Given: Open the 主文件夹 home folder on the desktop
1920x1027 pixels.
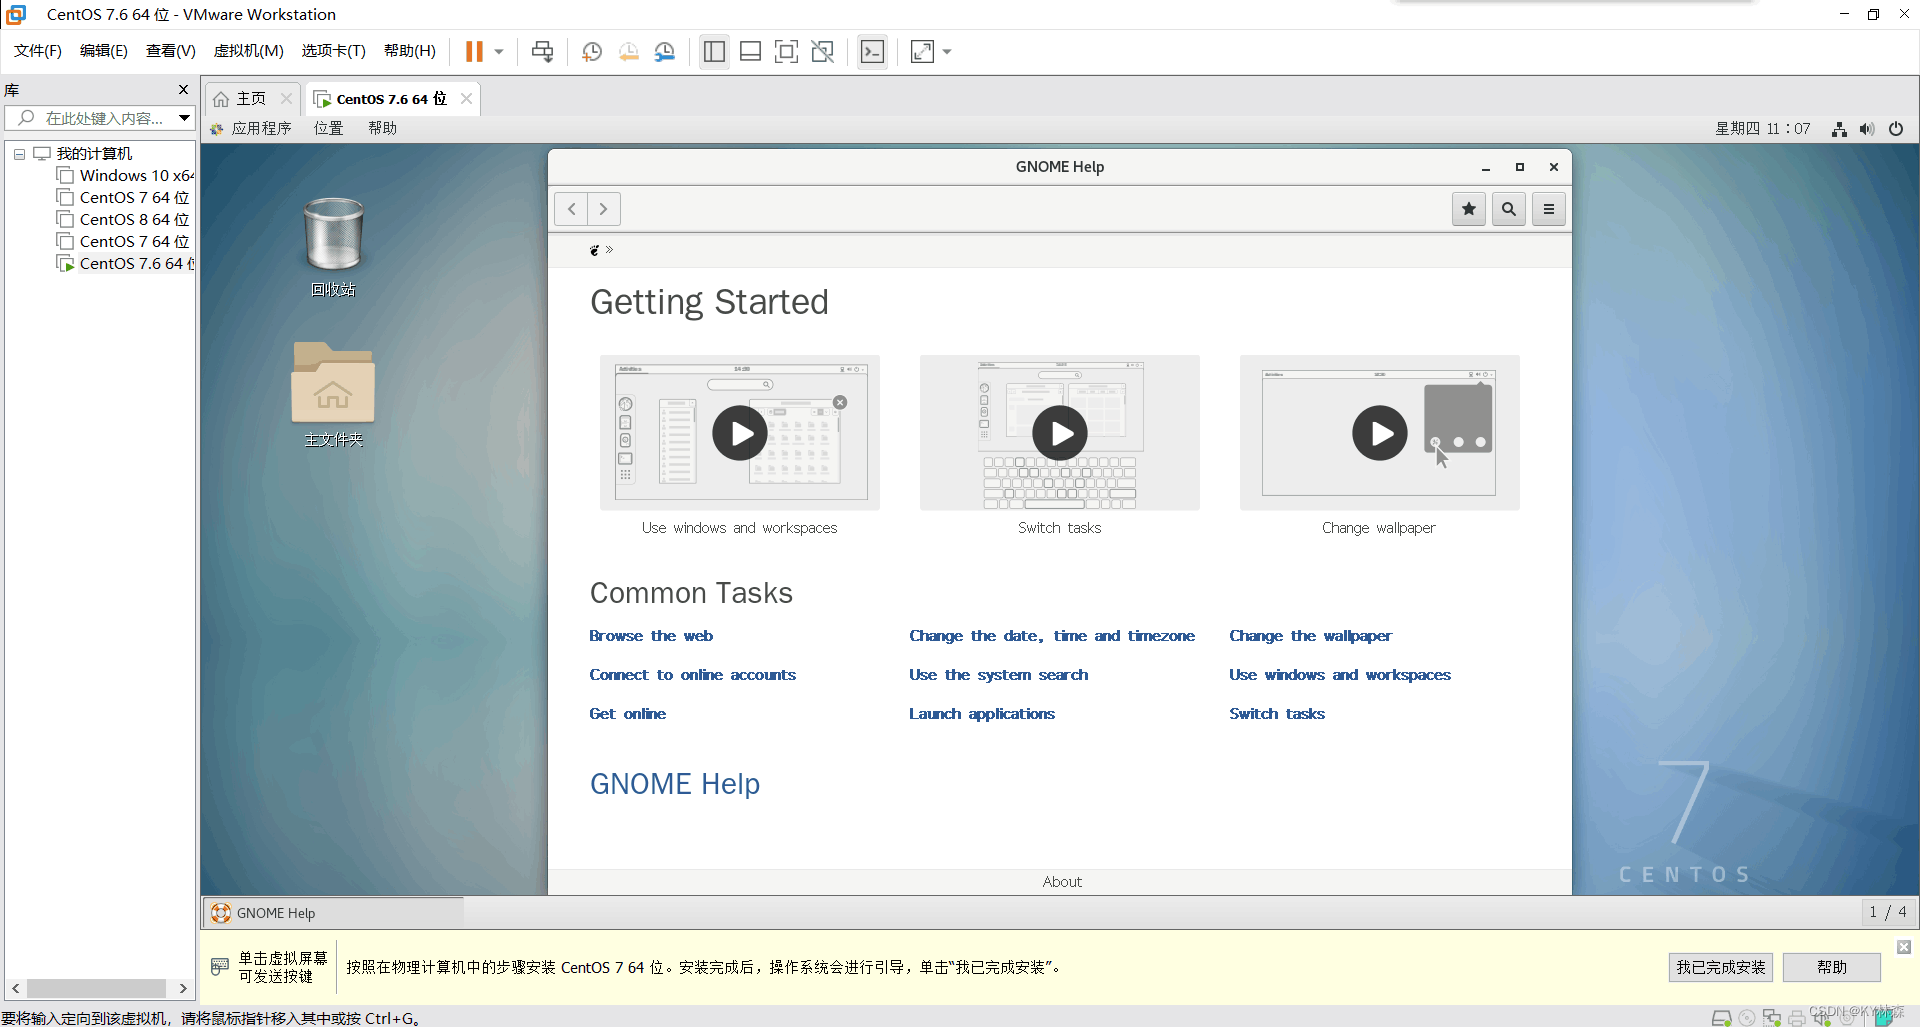Looking at the screenshot, I should tap(333, 394).
